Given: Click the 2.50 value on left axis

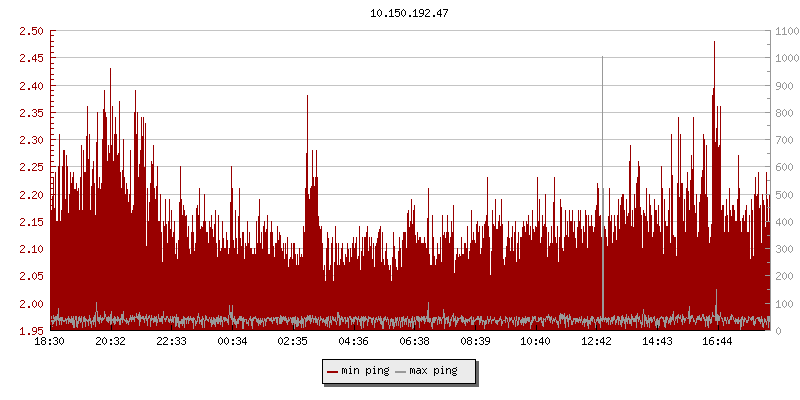Looking at the screenshot, I should pos(31,31).
